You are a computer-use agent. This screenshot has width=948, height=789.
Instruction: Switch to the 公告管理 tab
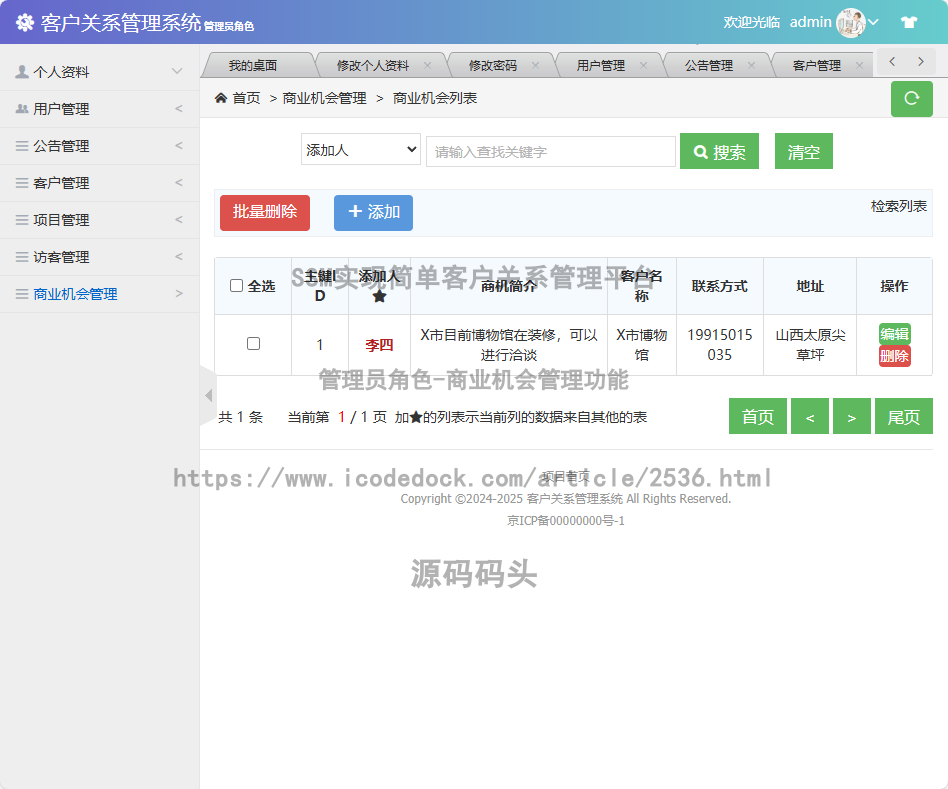point(709,65)
